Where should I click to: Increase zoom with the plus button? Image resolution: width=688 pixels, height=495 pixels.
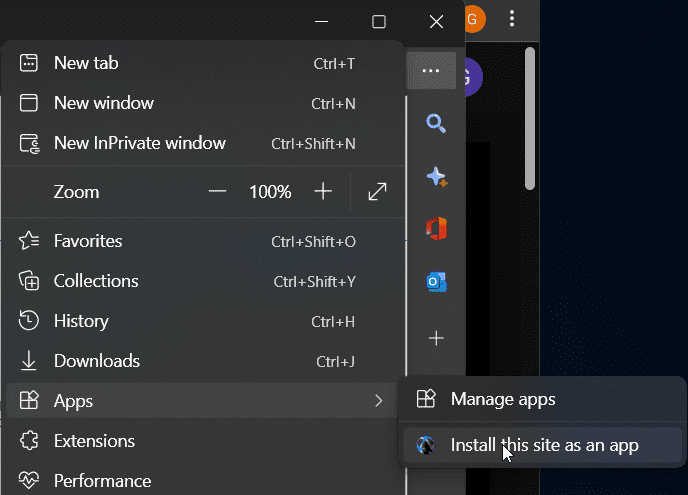pos(323,191)
